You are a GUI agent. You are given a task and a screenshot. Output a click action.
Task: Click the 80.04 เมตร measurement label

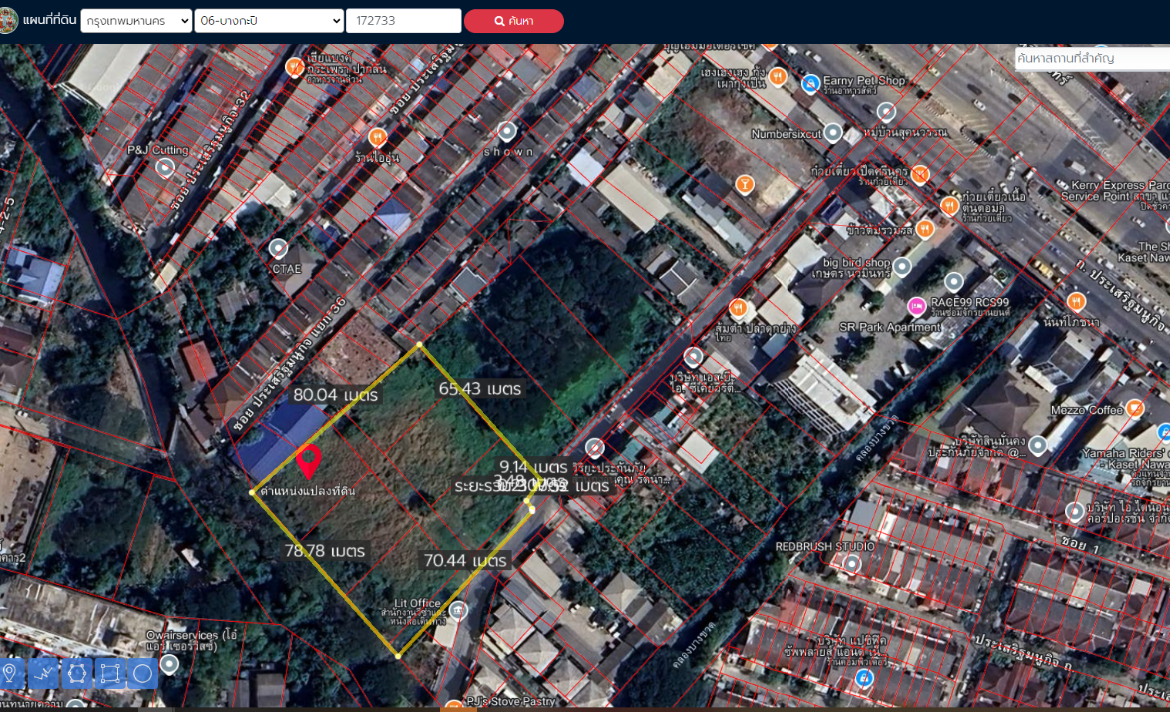336,395
